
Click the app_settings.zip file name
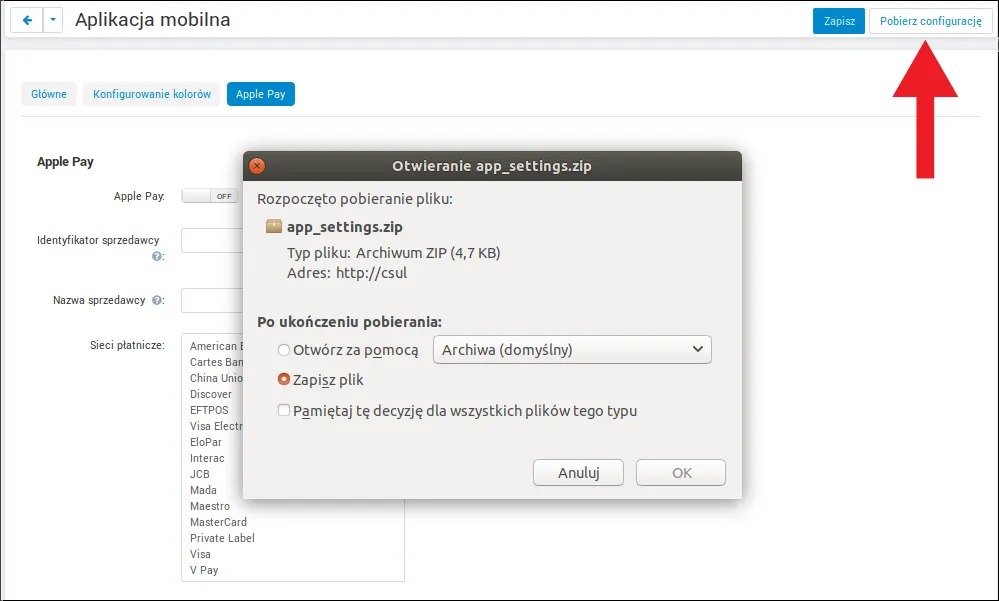(x=345, y=227)
